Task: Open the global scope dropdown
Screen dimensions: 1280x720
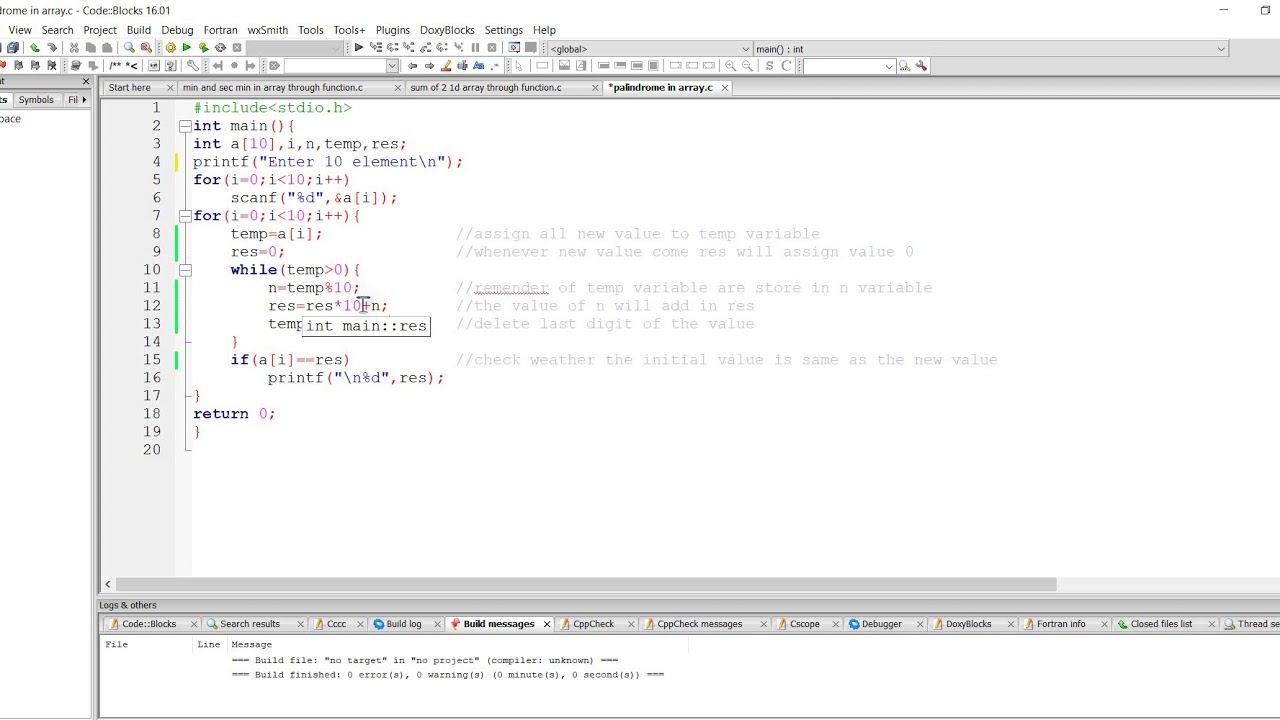Action: (649, 48)
